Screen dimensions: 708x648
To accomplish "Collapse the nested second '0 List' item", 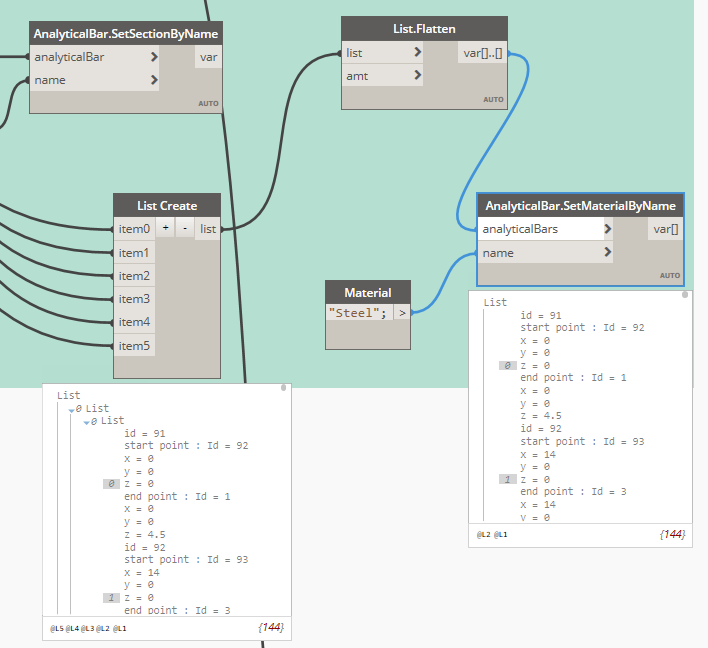I will (85, 421).
